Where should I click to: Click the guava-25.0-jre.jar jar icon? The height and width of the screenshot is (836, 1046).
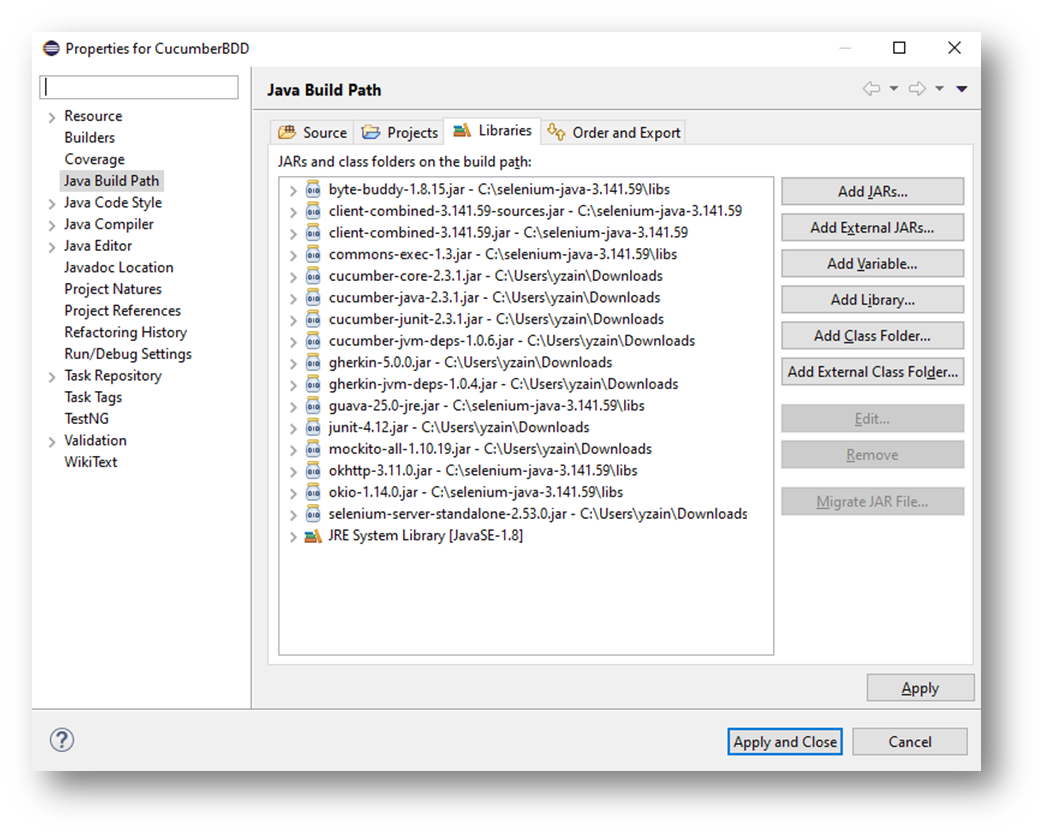tap(313, 406)
